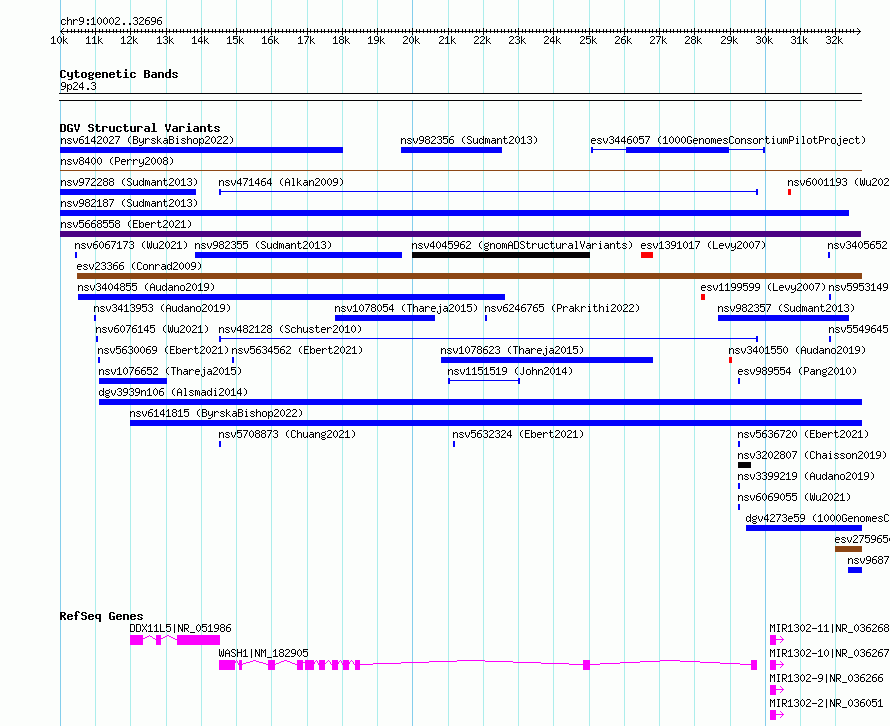Click the first exon of DDX11L5
The width and height of the screenshot is (890, 726).
(136, 640)
